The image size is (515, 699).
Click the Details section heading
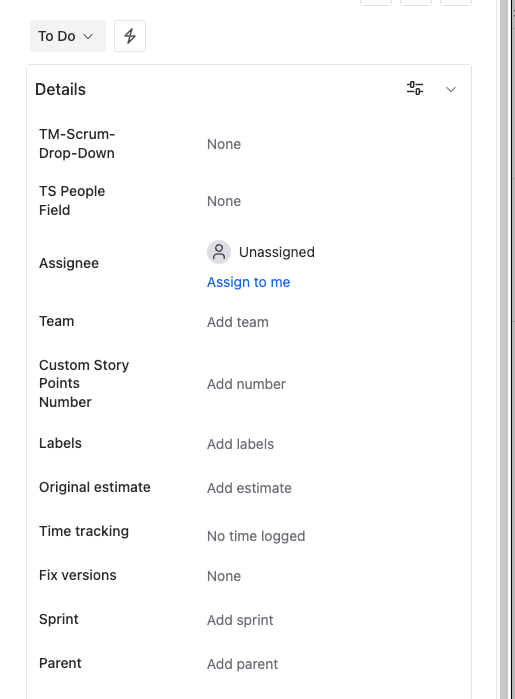tap(60, 90)
